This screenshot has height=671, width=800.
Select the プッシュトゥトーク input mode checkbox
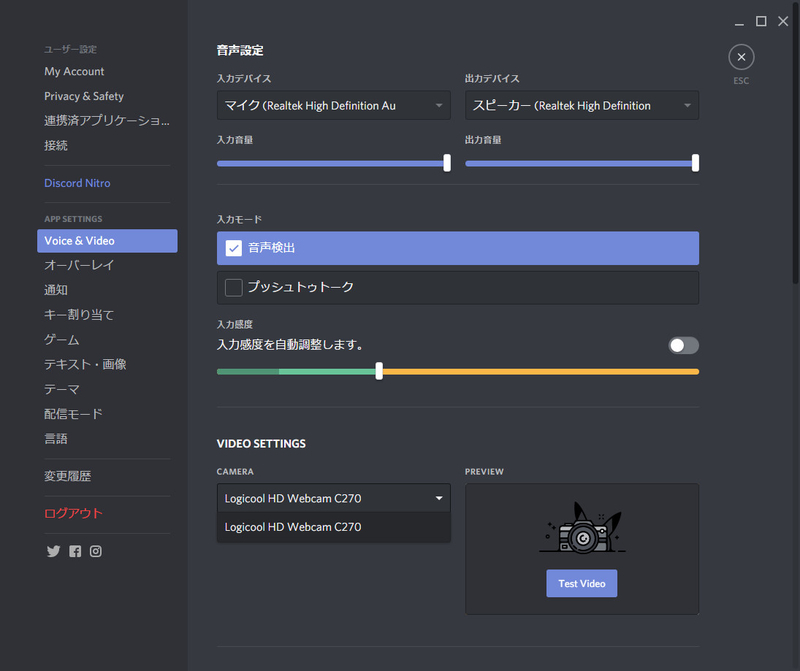pos(234,287)
